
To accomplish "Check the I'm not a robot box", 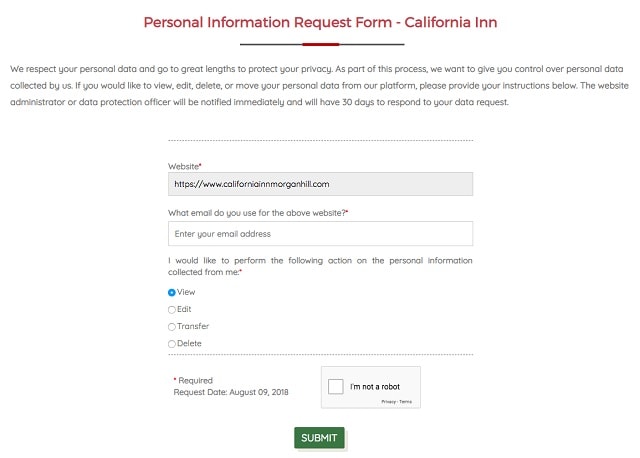I will [336, 386].
